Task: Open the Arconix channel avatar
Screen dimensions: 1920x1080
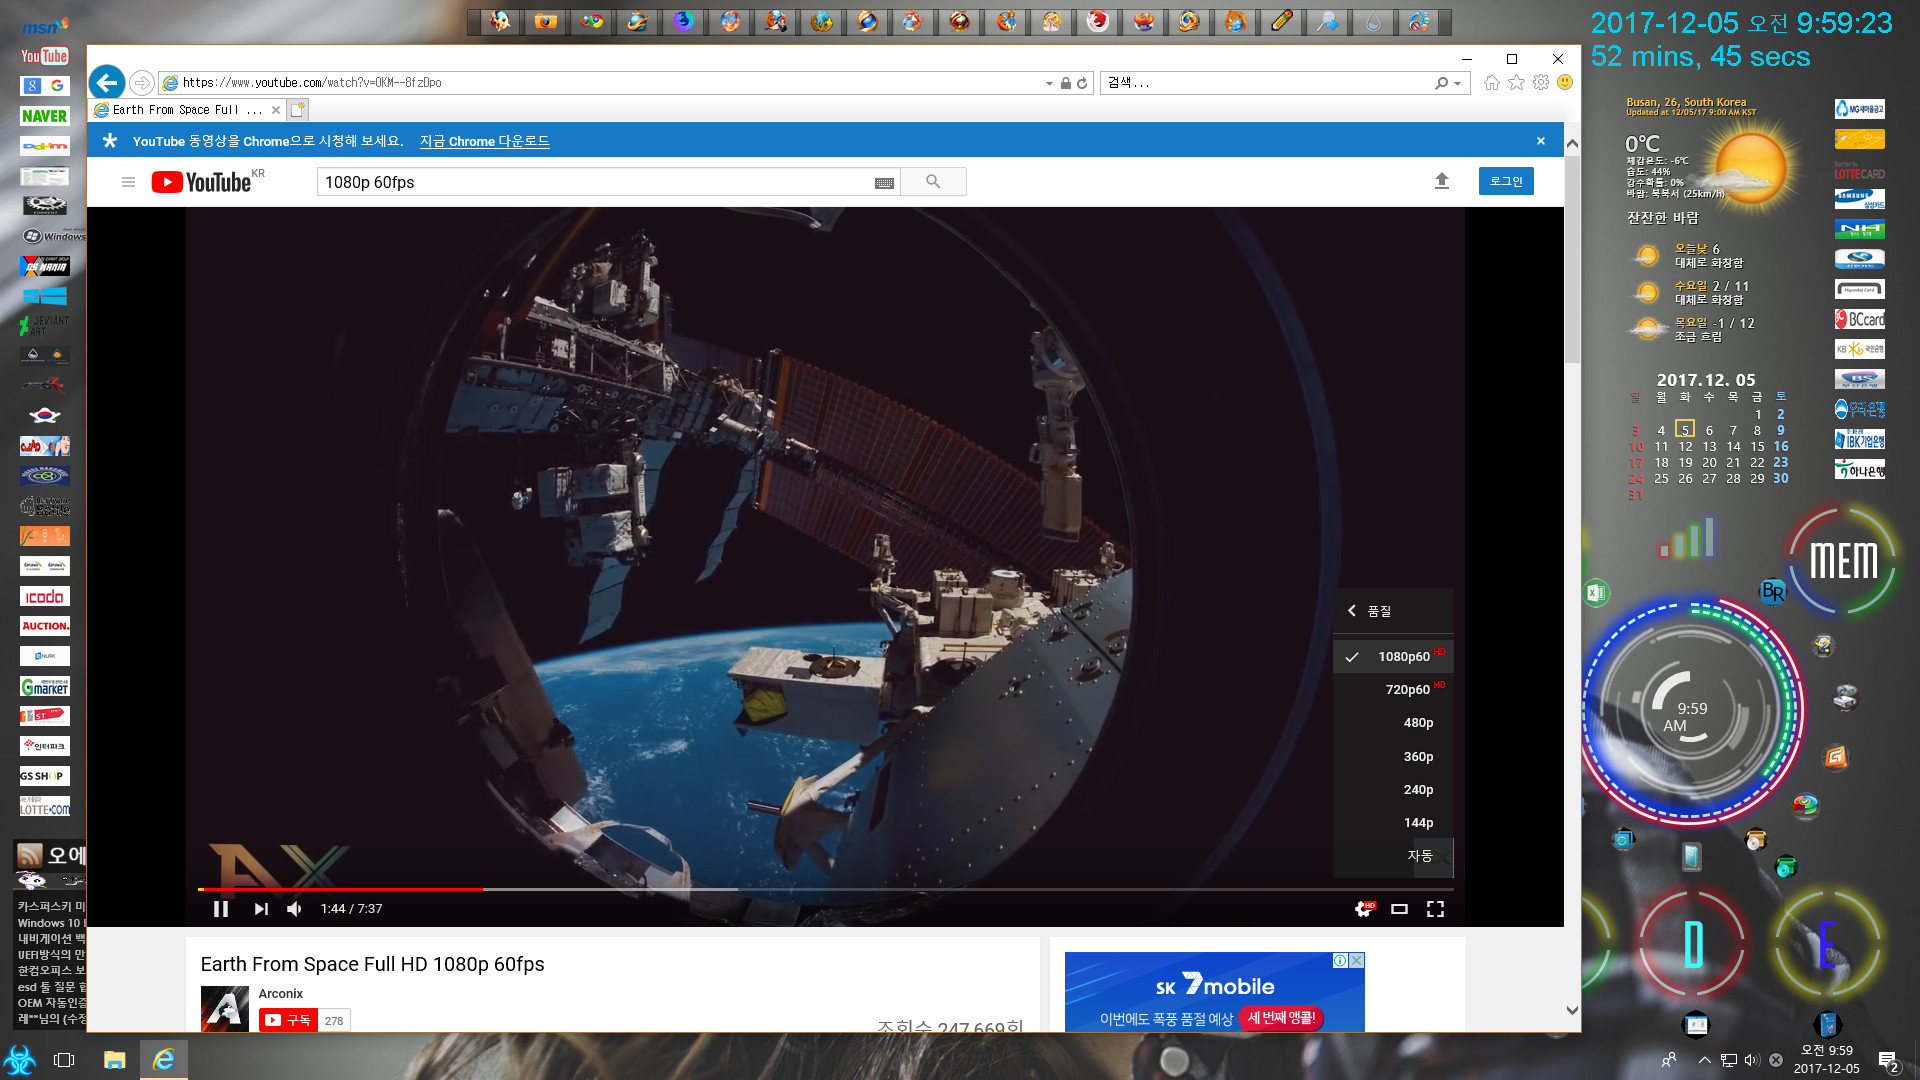Action: point(225,1009)
